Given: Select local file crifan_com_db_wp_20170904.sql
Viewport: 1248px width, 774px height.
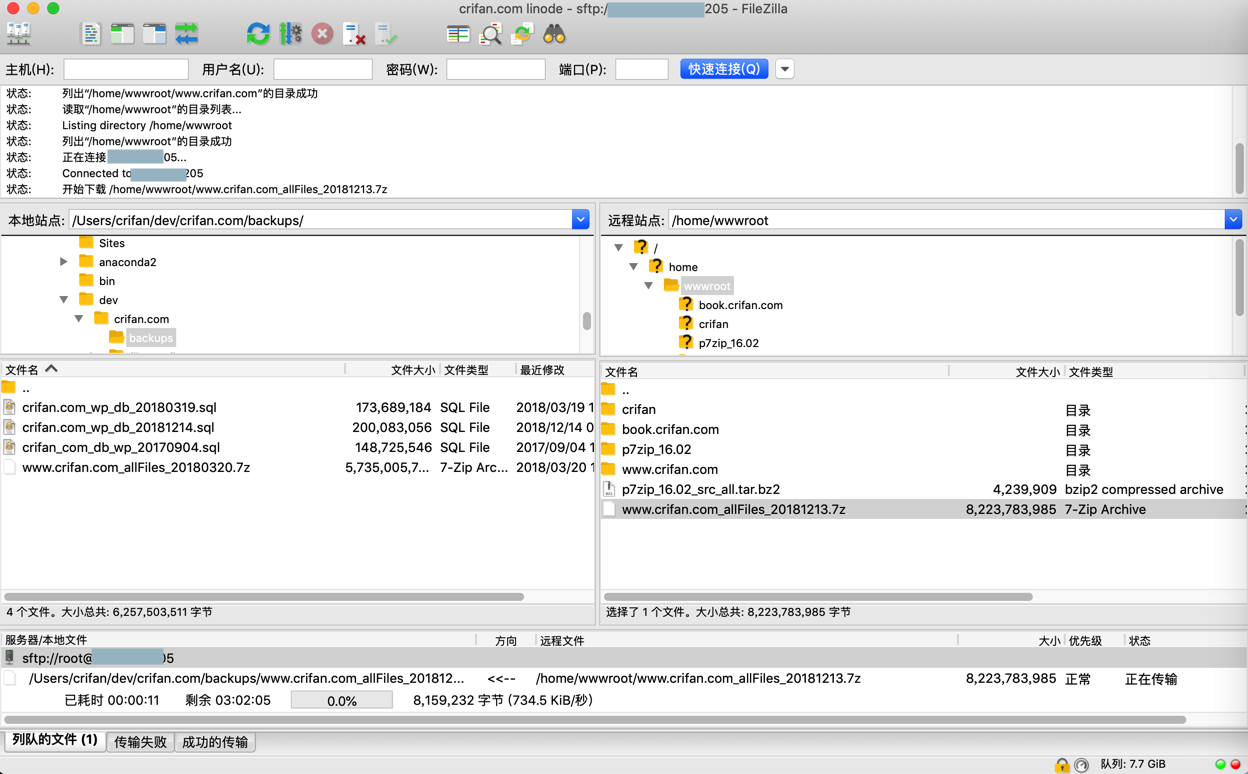Looking at the screenshot, I should tap(298, 447).
